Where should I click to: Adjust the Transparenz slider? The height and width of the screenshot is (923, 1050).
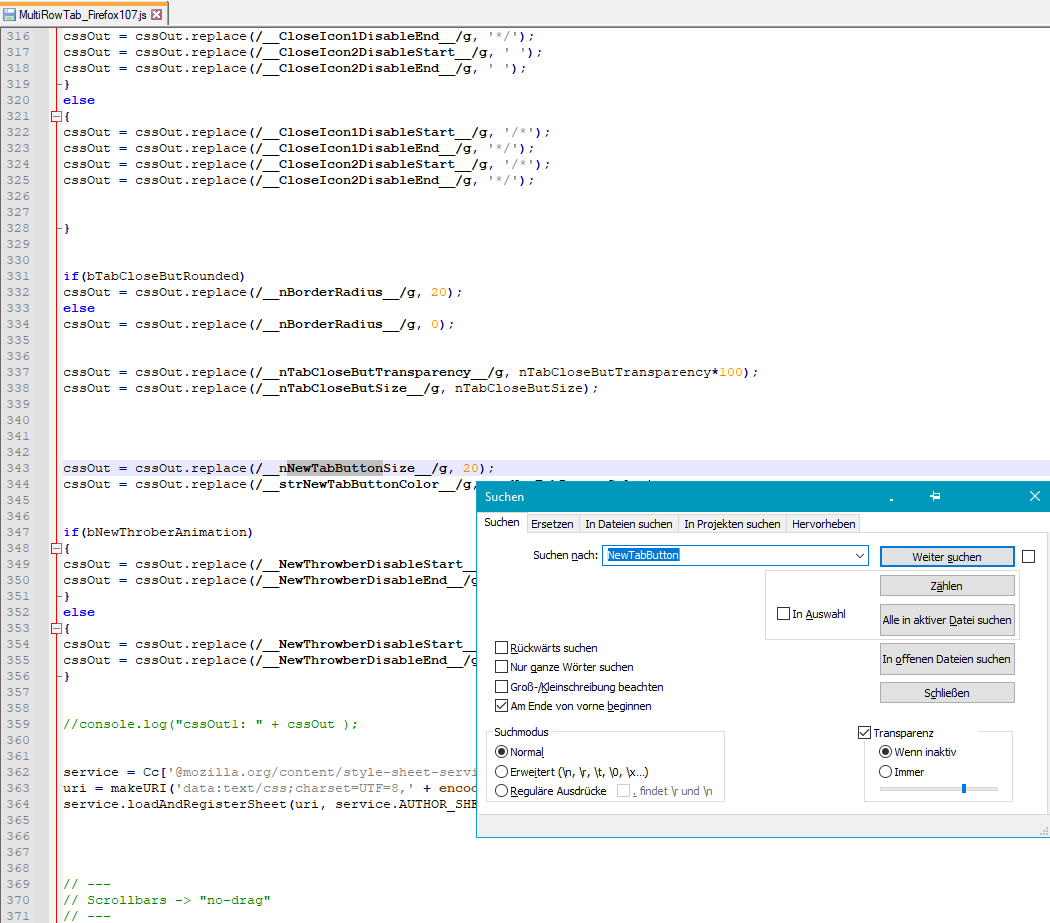[963, 789]
